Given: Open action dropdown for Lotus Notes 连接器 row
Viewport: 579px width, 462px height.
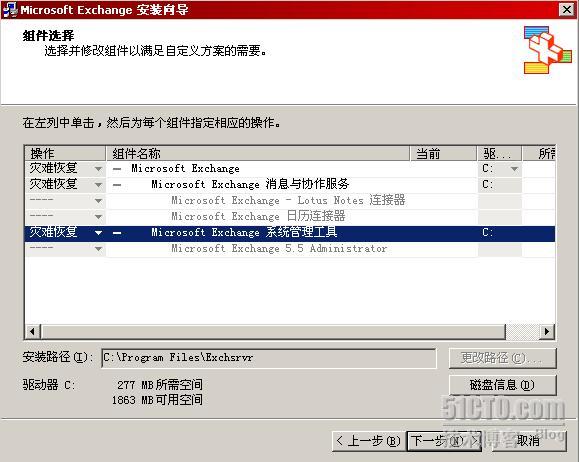Looking at the screenshot, I should tap(98, 201).
